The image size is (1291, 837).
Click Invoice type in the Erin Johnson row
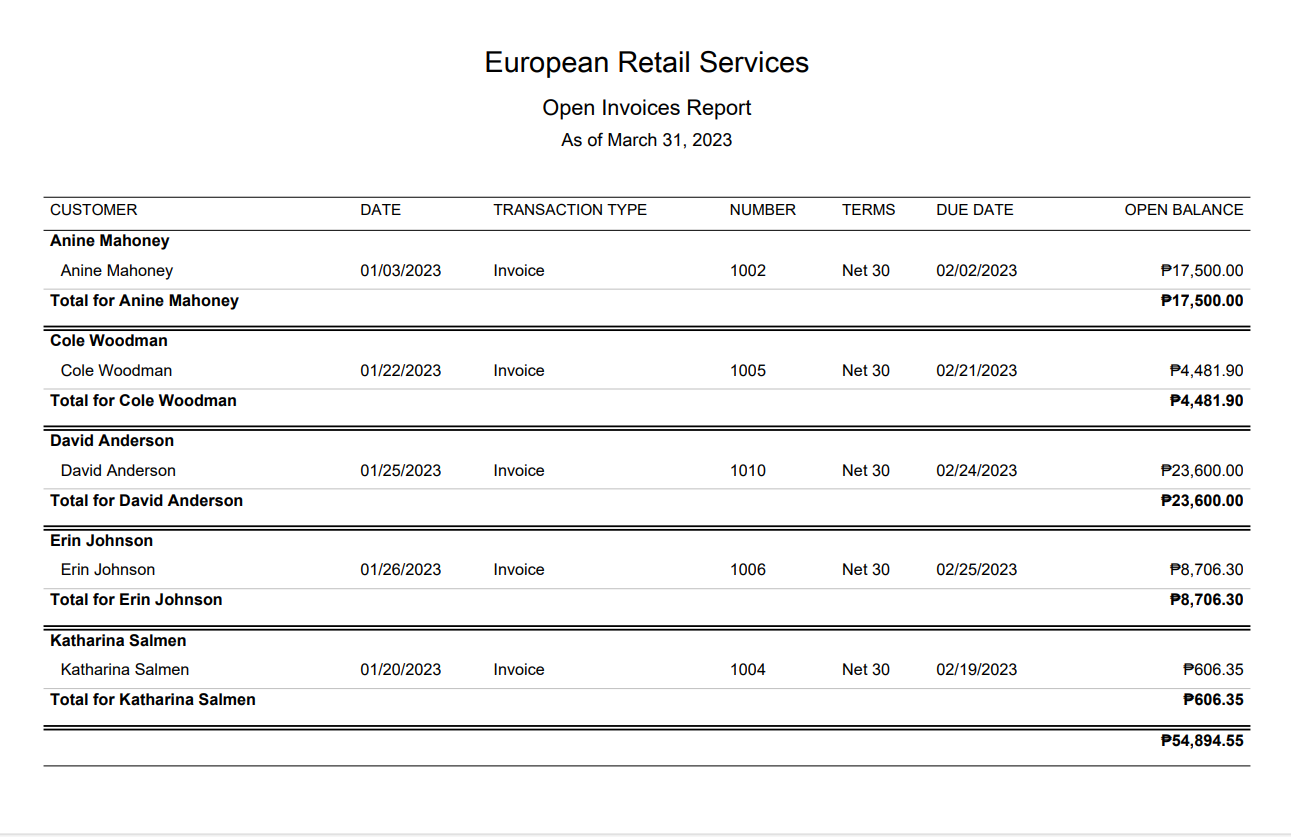pyautogui.click(x=519, y=570)
